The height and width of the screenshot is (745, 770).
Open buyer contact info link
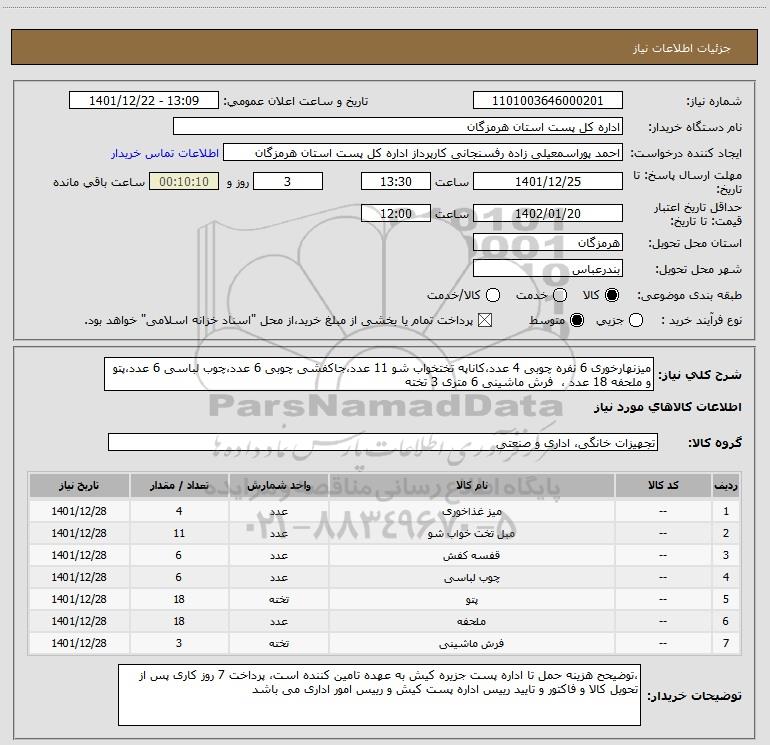click(x=165, y=153)
